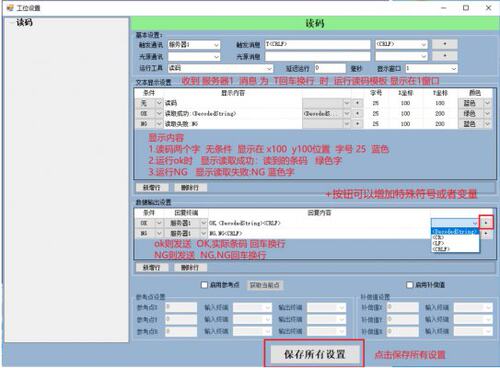Click the 回复内容 column header

tap(319, 213)
